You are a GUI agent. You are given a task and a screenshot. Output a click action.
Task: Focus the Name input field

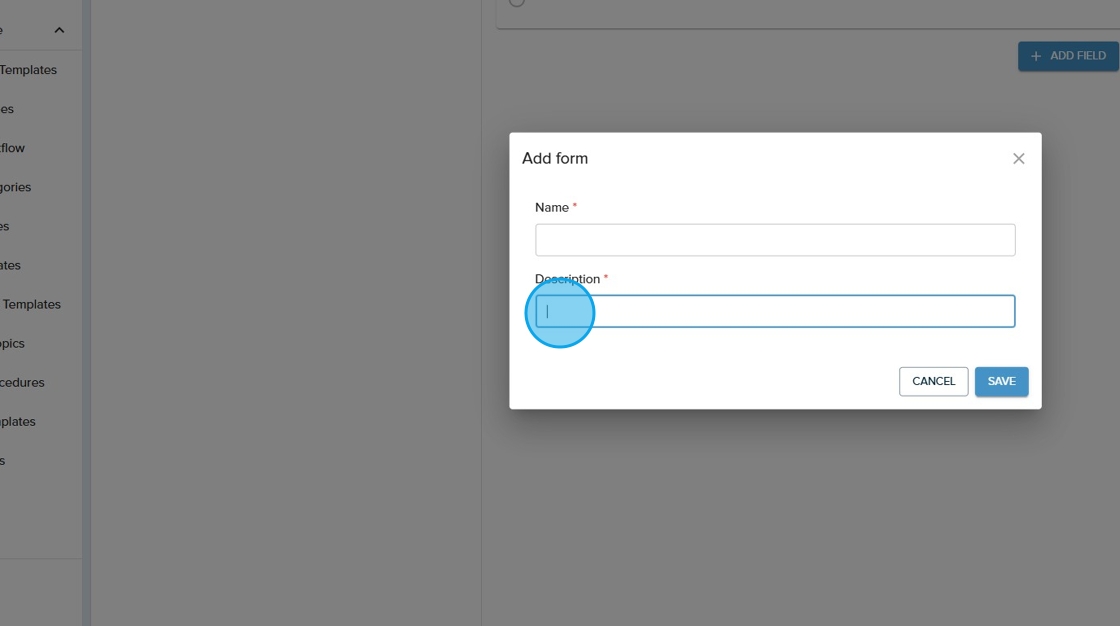pos(775,240)
